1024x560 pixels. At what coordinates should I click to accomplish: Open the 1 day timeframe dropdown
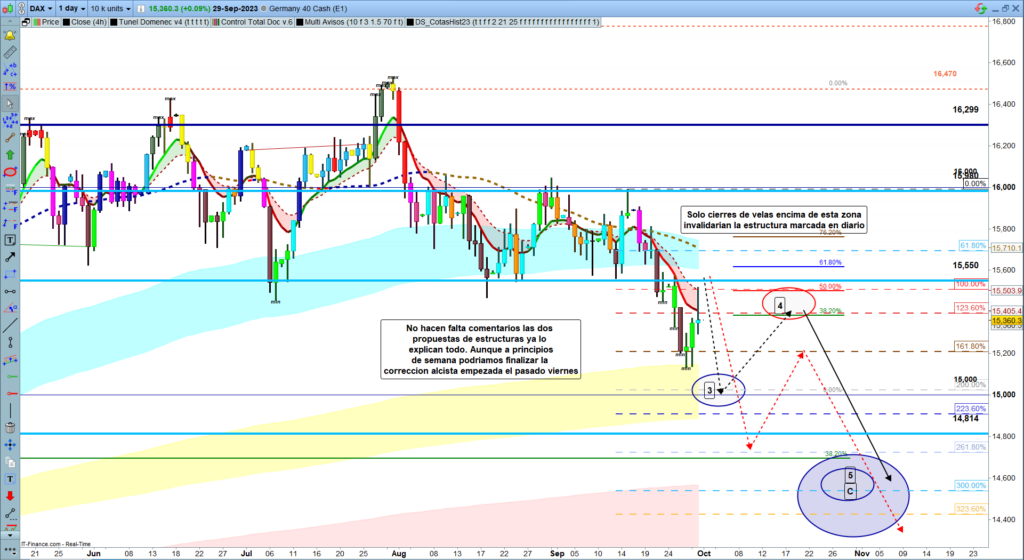[x=74, y=7]
